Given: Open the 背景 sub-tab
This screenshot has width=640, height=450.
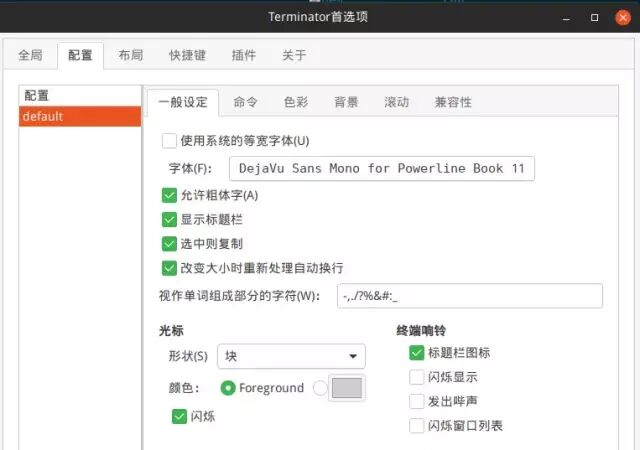Looking at the screenshot, I should (x=346, y=102).
